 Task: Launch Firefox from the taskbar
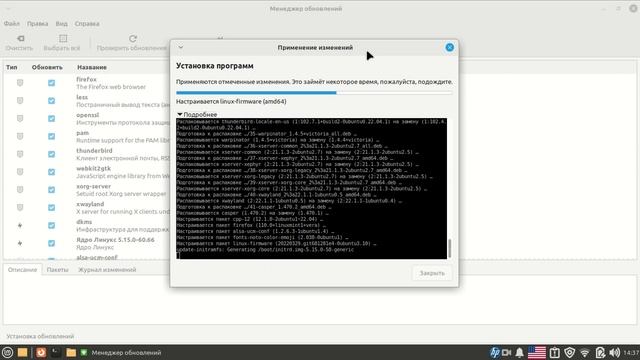click(x=41, y=352)
